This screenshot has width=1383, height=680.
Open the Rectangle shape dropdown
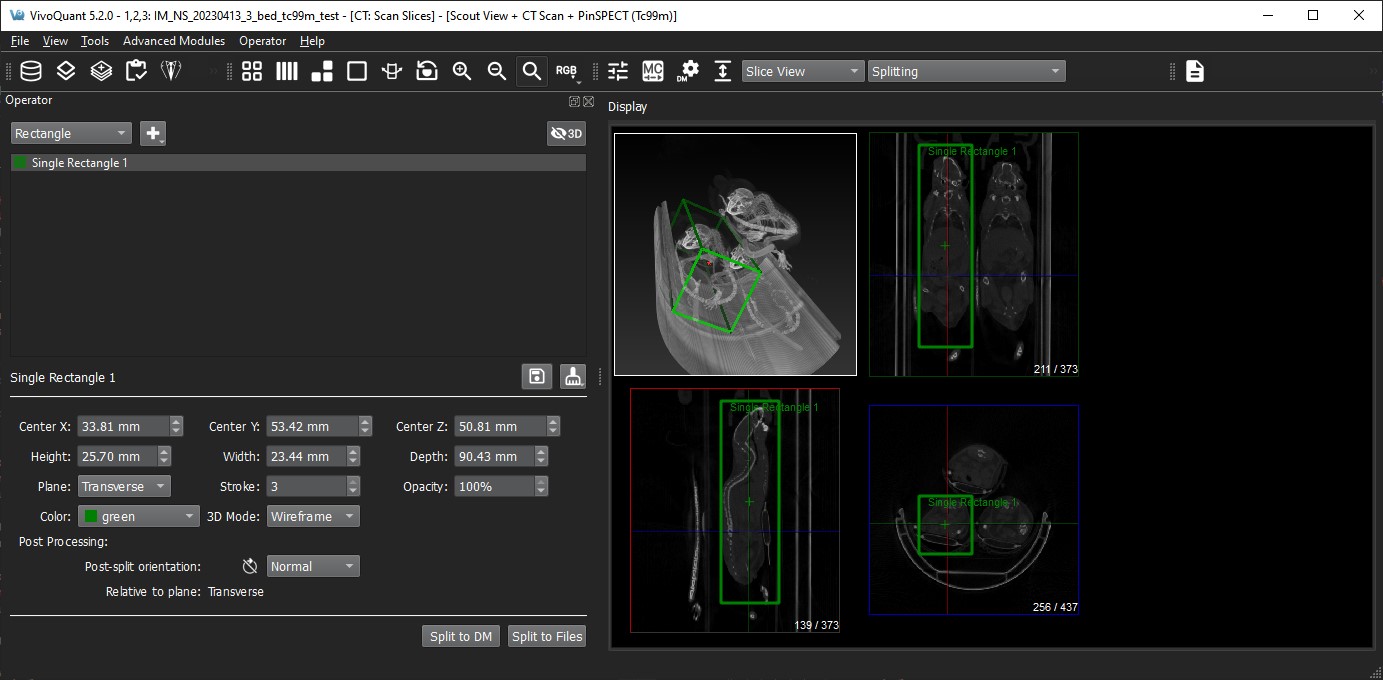coord(71,133)
